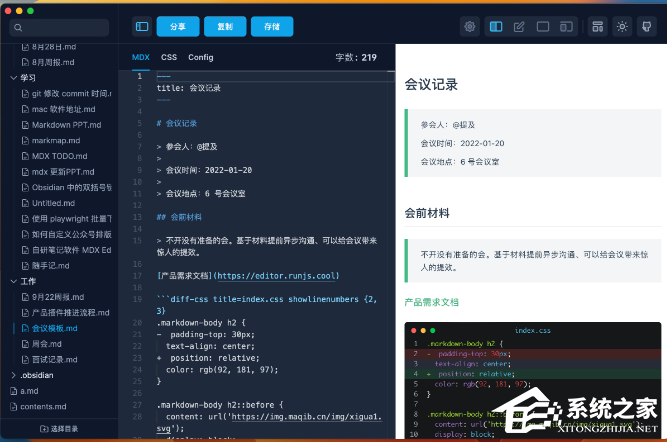Click the 会前材料 heading in preview
Screen dimensions: 667x442
click(427, 213)
